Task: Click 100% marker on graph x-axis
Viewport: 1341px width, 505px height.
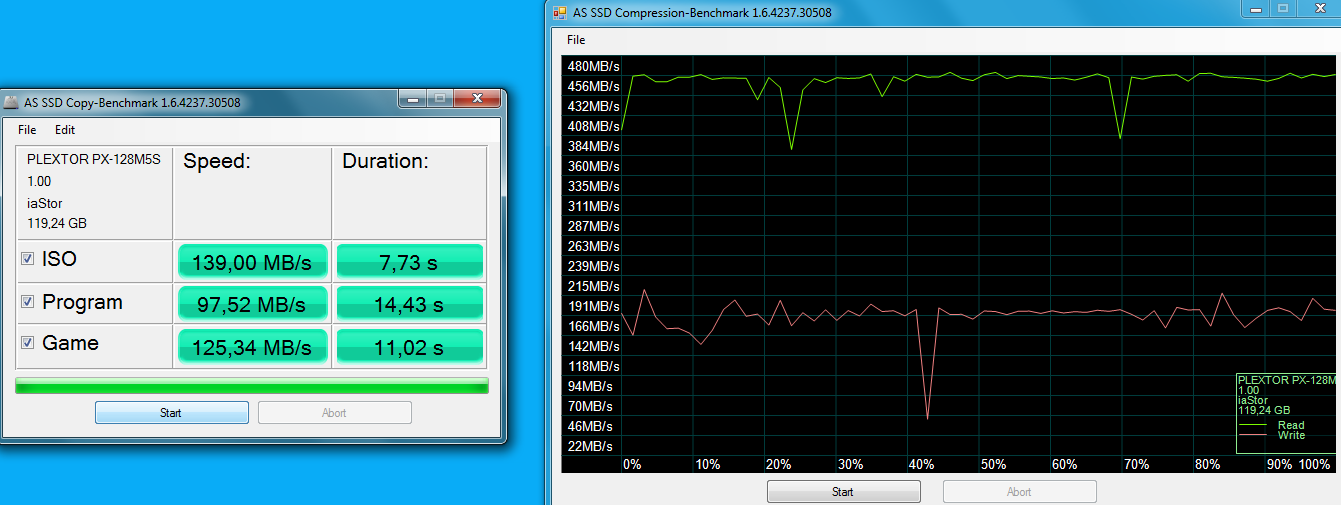Action: (x=1316, y=465)
